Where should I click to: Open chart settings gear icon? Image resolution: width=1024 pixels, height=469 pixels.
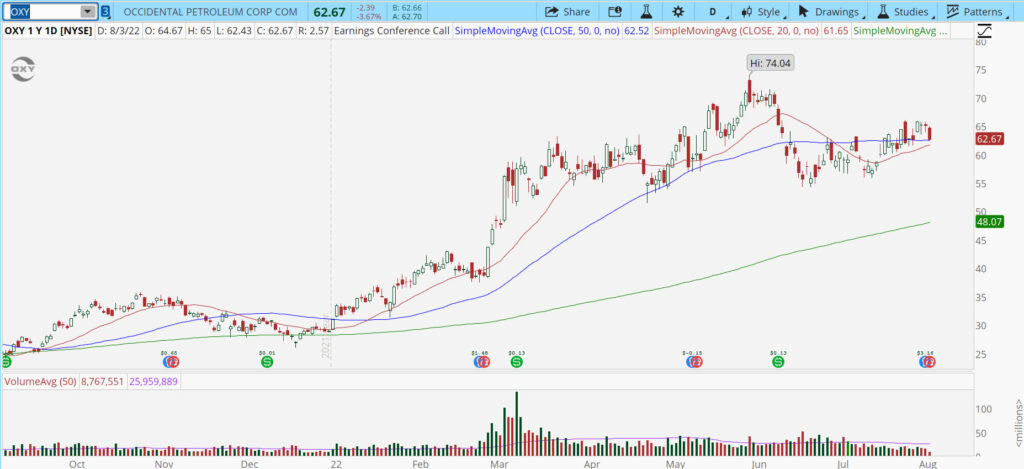[678, 12]
